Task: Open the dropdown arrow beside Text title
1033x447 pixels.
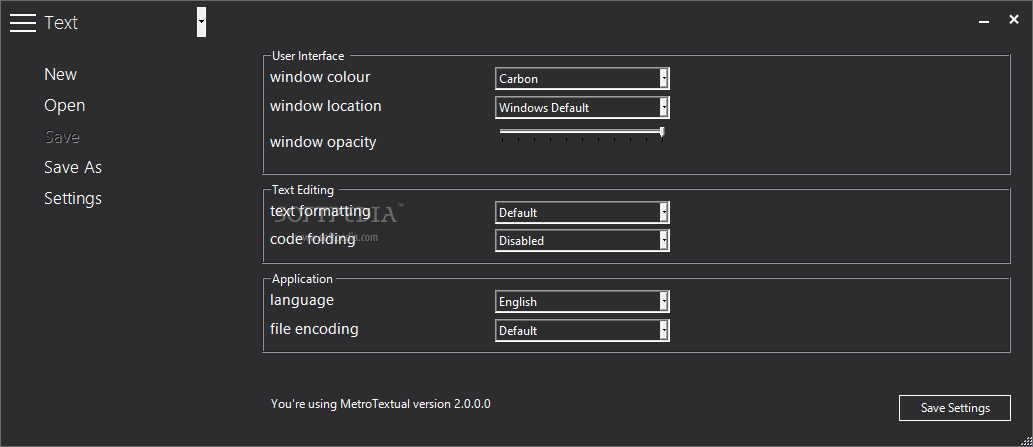Action: [202, 22]
